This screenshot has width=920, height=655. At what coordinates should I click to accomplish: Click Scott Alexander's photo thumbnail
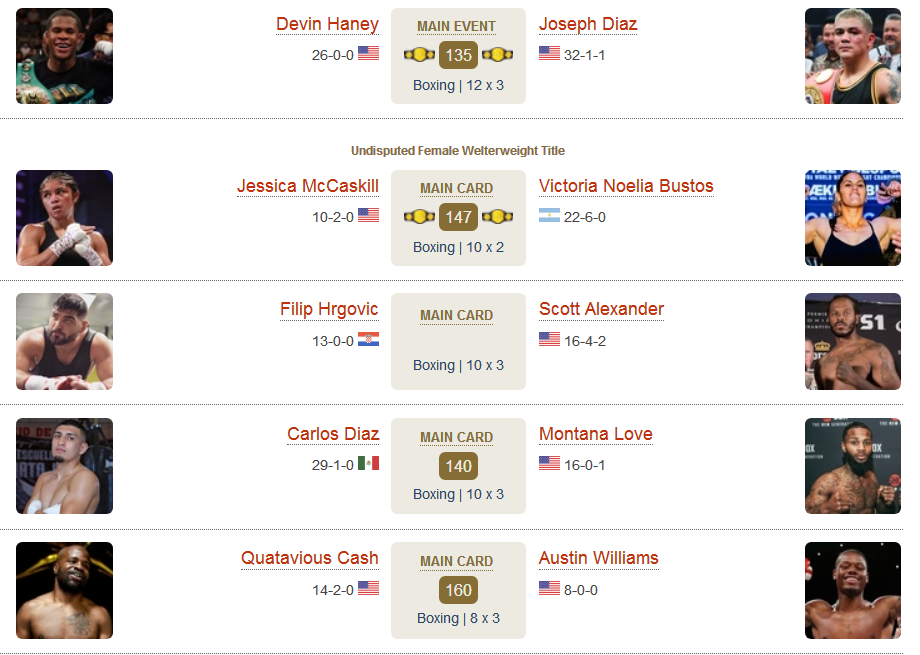point(853,342)
